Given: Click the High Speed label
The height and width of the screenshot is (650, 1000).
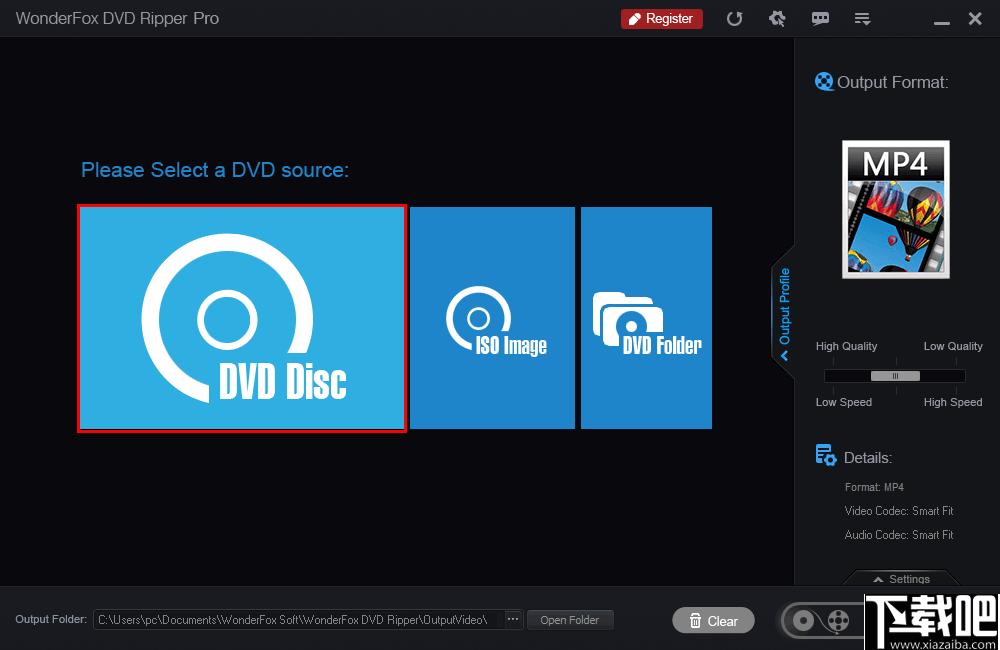Looking at the screenshot, I should pyautogui.click(x=953, y=403).
